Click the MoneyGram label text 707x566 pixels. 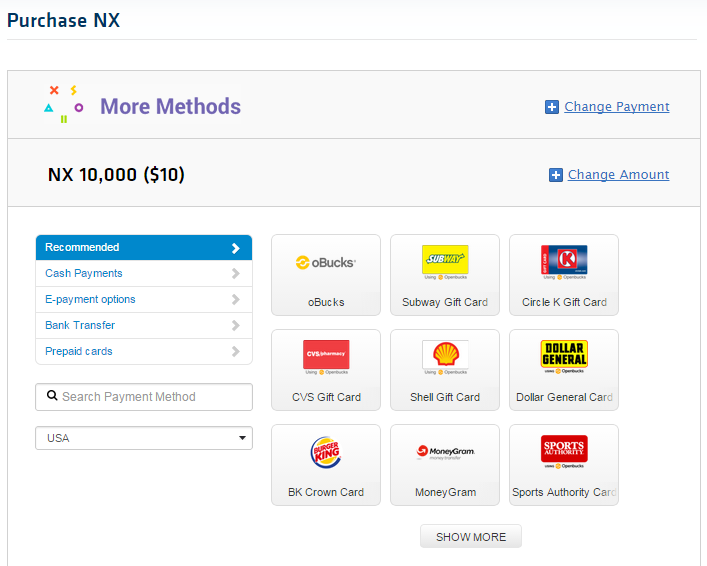pyautogui.click(x=445, y=492)
